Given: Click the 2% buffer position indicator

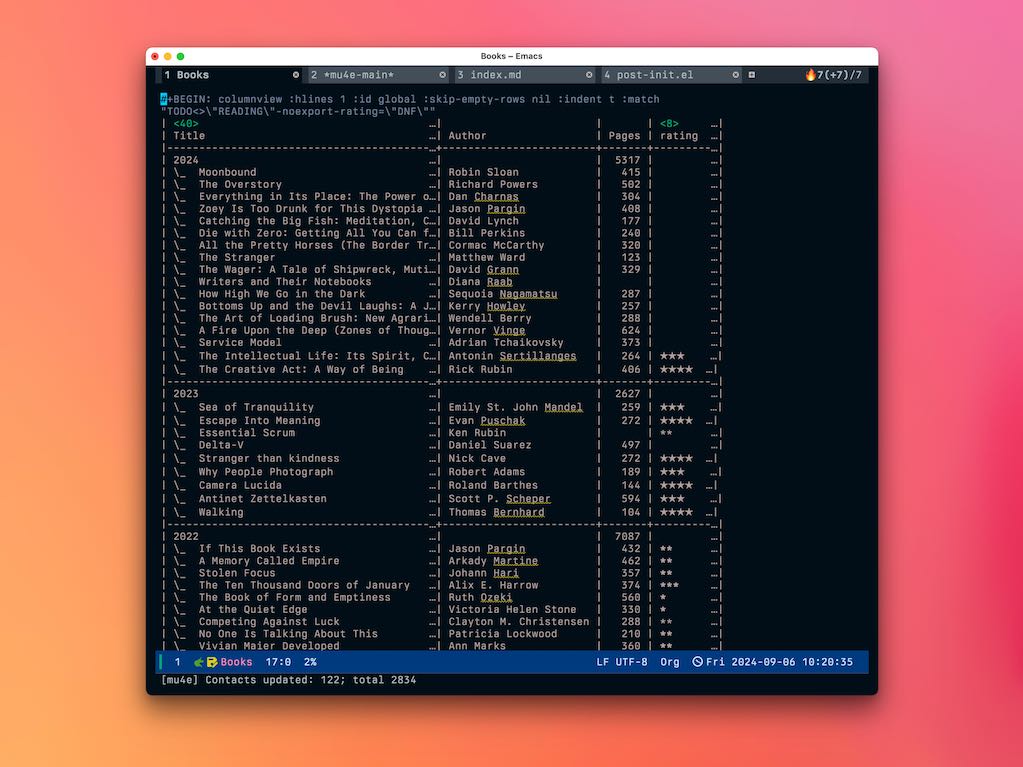Looking at the screenshot, I should pos(310,662).
